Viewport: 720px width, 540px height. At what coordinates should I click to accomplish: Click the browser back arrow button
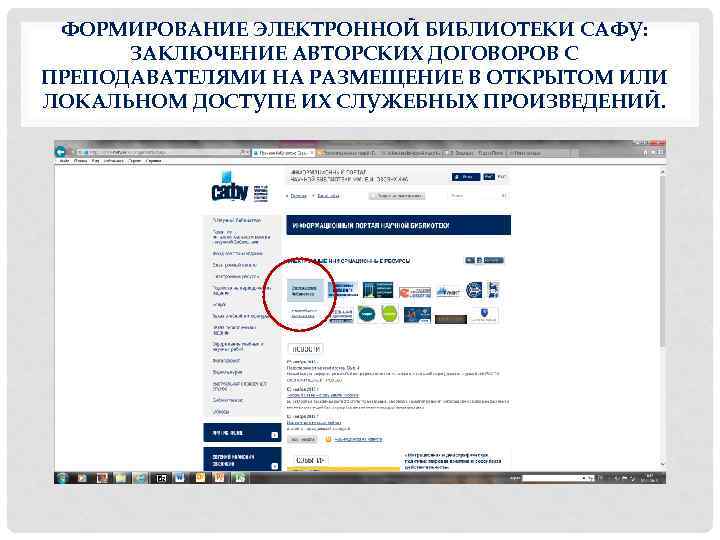pyautogui.click(x=60, y=152)
